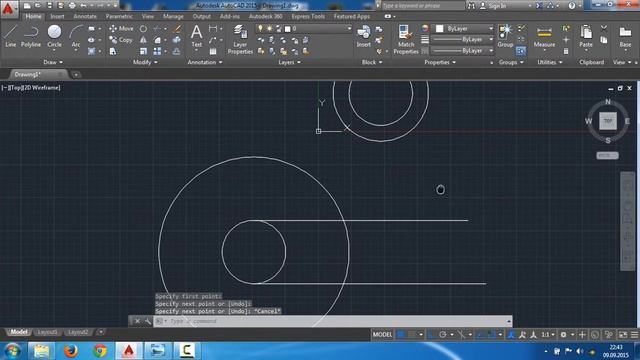The width and height of the screenshot is (640, 360).
Task: Click the Erase tool icon
Action: point(177,29)
